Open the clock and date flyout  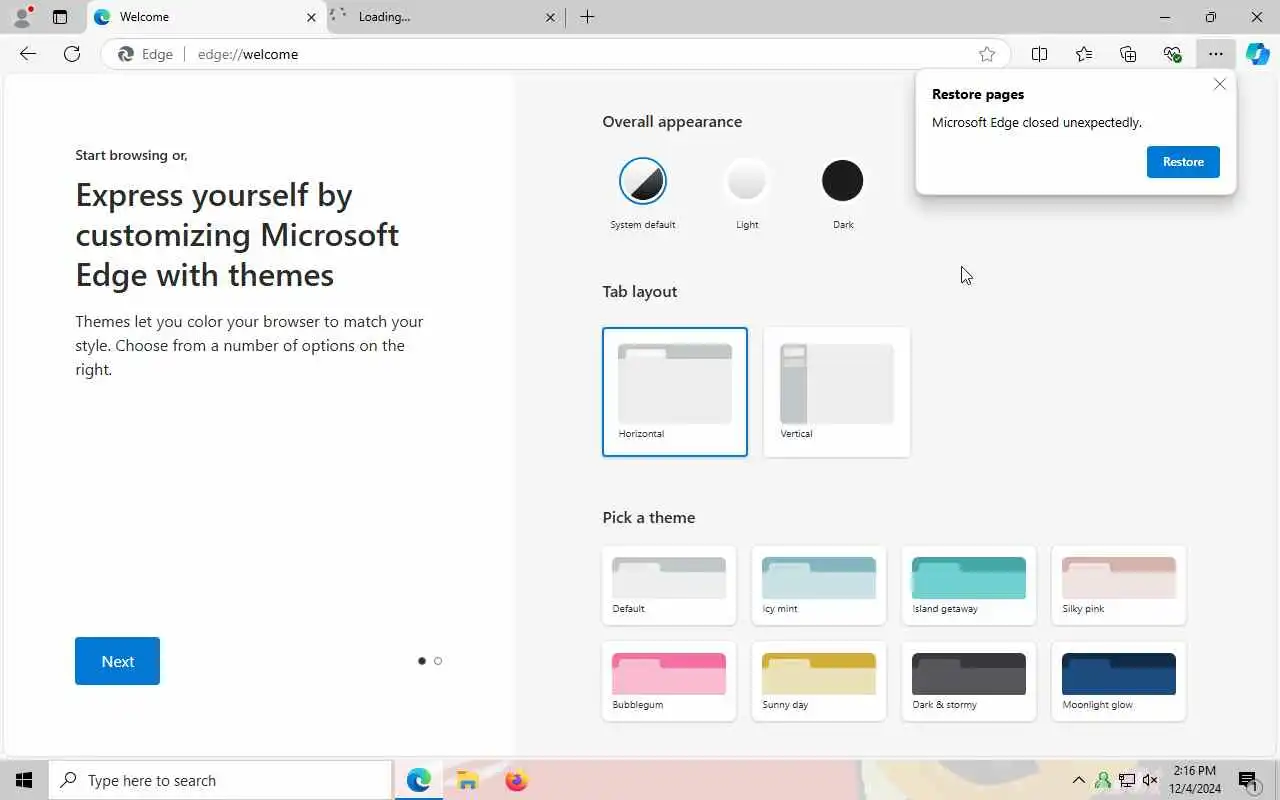[1194, 780]
